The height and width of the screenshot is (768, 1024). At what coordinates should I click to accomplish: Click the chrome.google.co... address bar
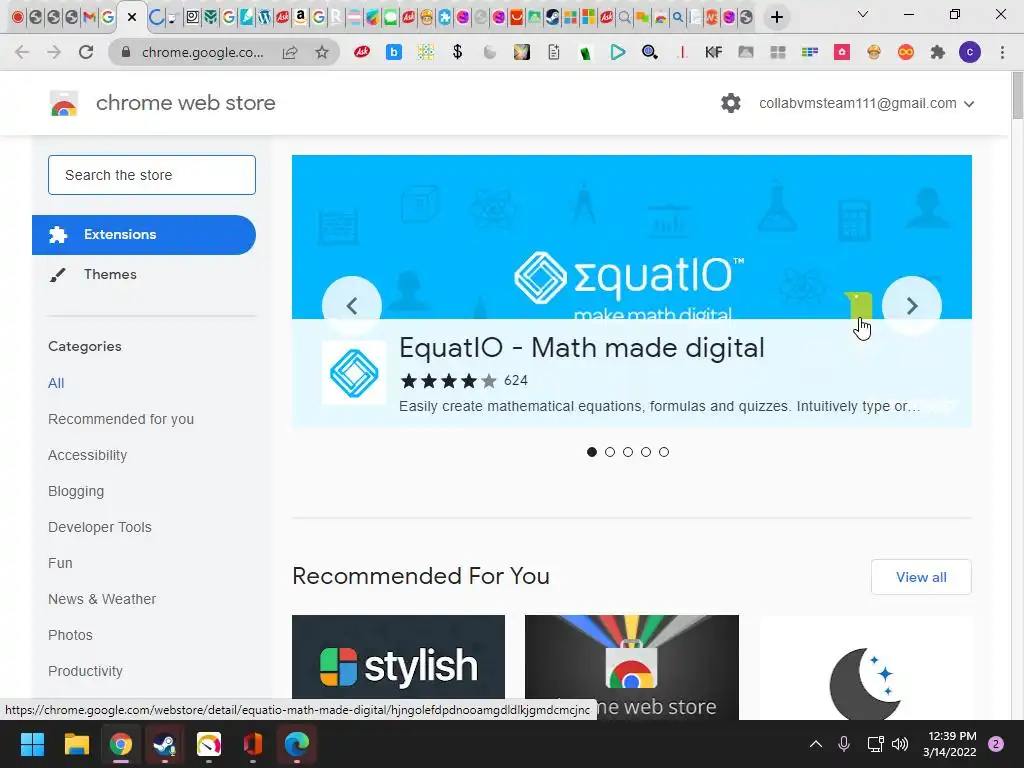202,52
